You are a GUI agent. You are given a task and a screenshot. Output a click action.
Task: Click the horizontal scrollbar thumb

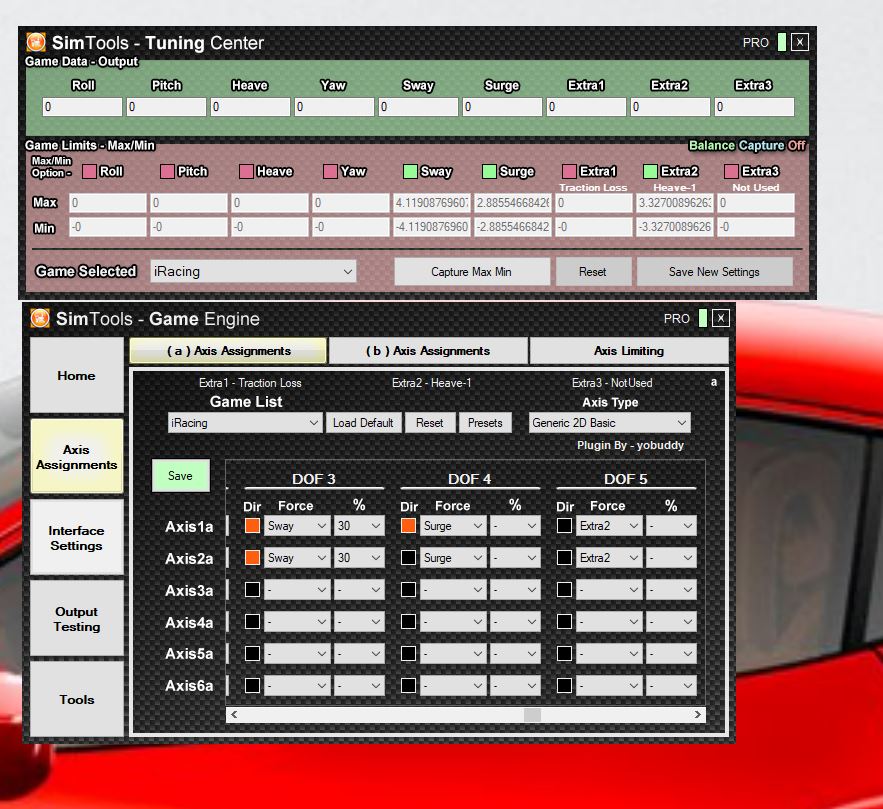(532, 714)
